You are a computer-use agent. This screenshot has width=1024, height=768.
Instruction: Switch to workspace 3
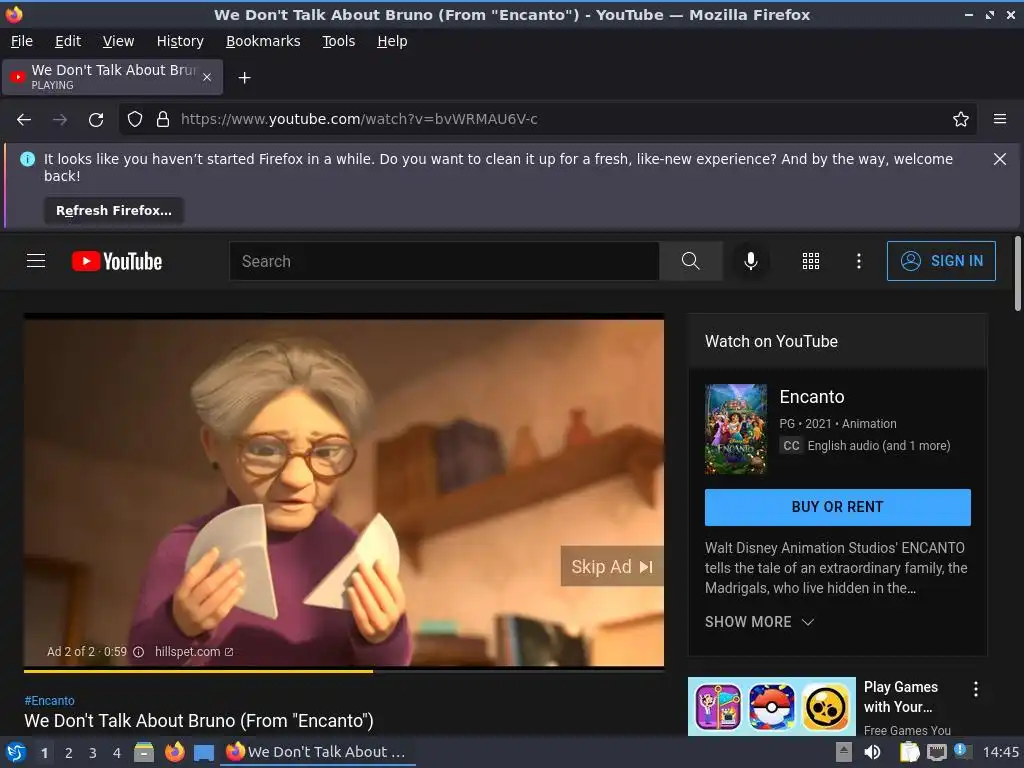93,753
